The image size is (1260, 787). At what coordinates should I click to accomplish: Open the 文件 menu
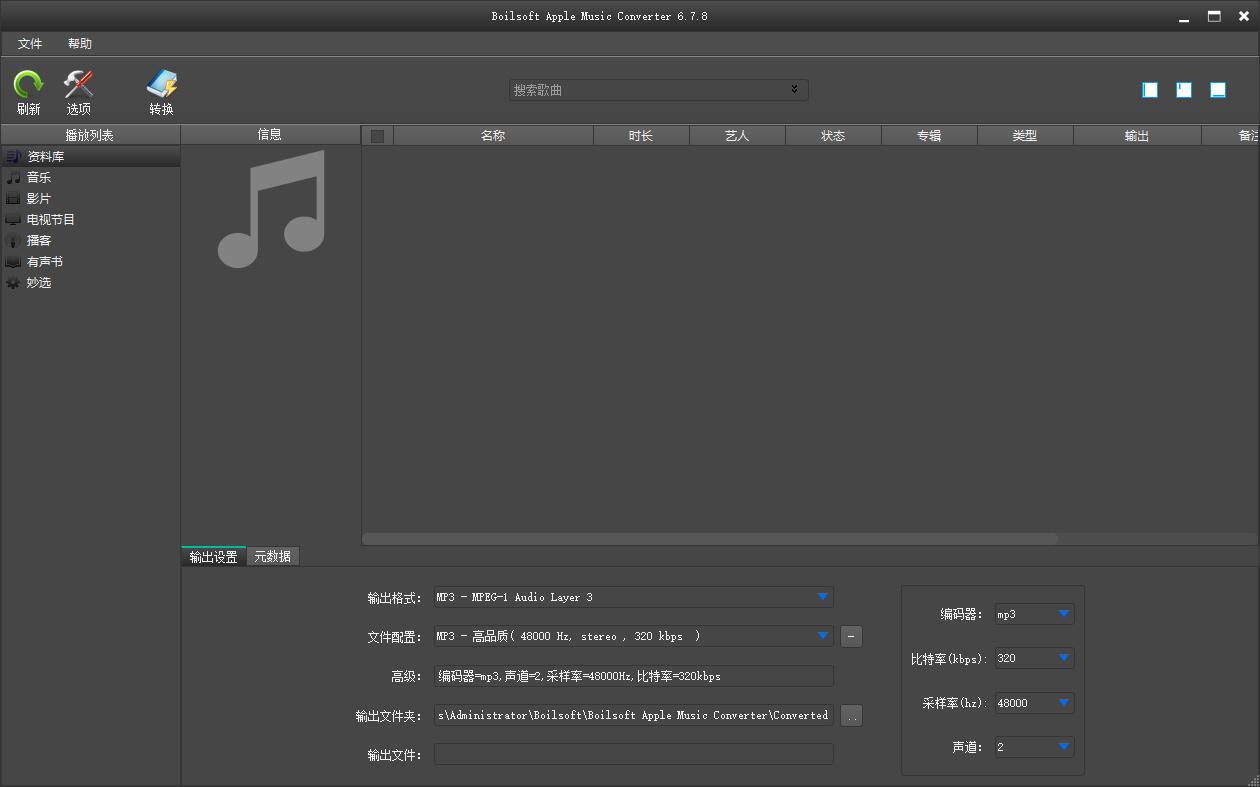[30, 44]
